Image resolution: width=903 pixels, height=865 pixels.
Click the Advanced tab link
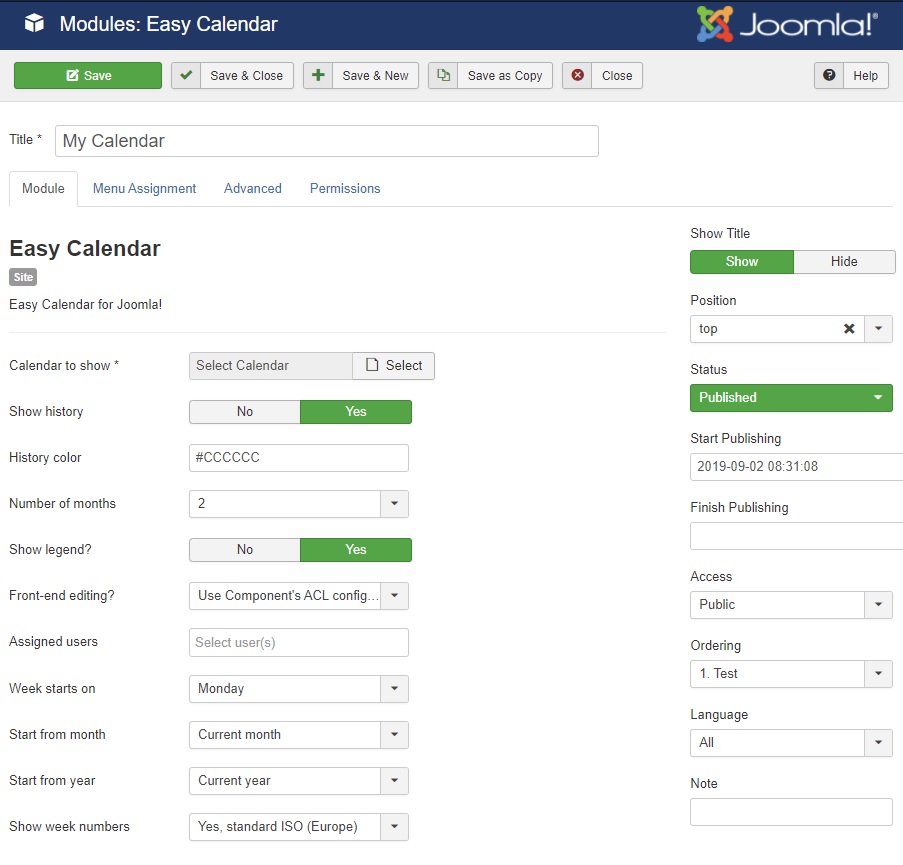point(252,188)
